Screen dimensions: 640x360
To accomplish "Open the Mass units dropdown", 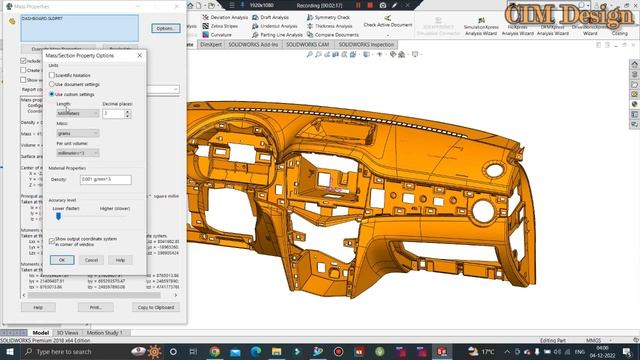I will [x=78, y=133].
